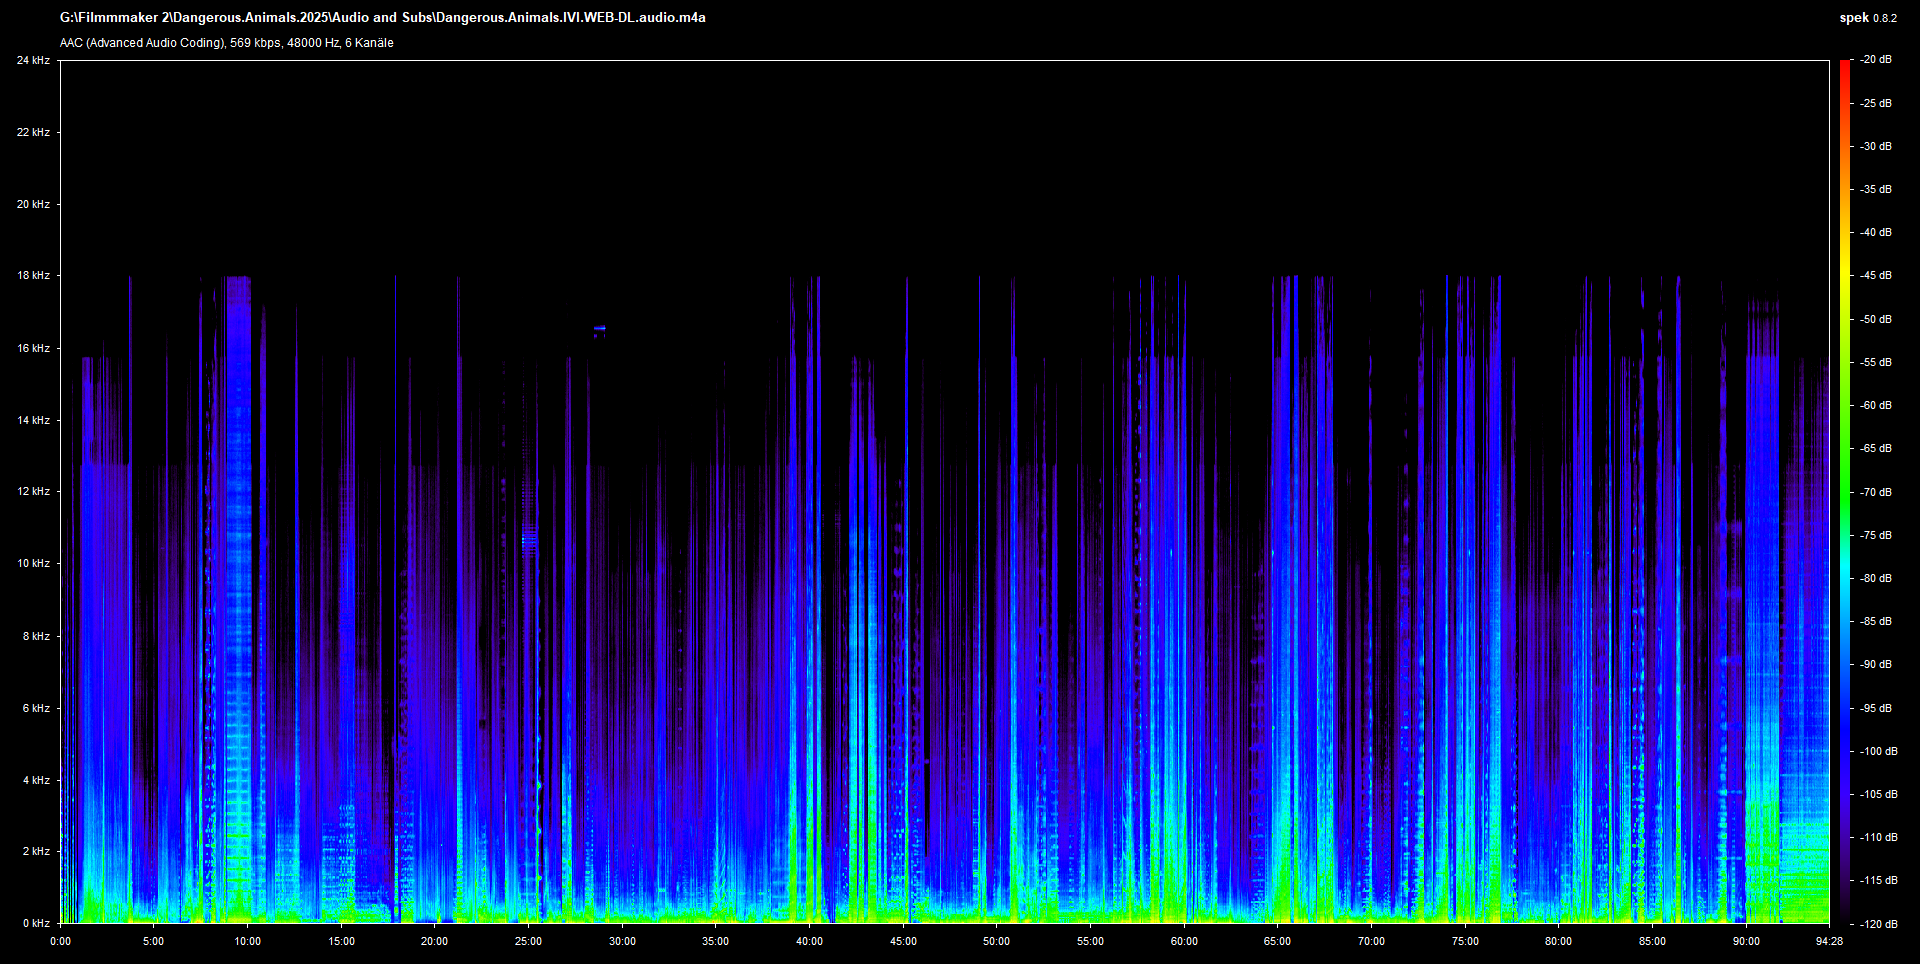Click the 0:00 time axis label

(x=60, y=941)
